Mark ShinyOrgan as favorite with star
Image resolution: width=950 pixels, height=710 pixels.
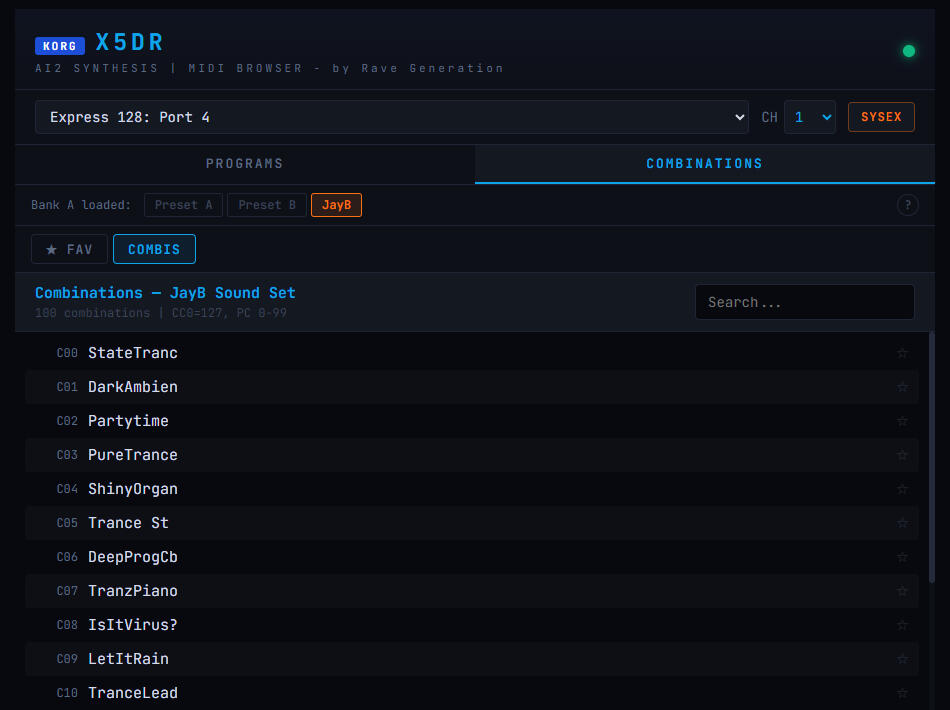pos(902,489)
